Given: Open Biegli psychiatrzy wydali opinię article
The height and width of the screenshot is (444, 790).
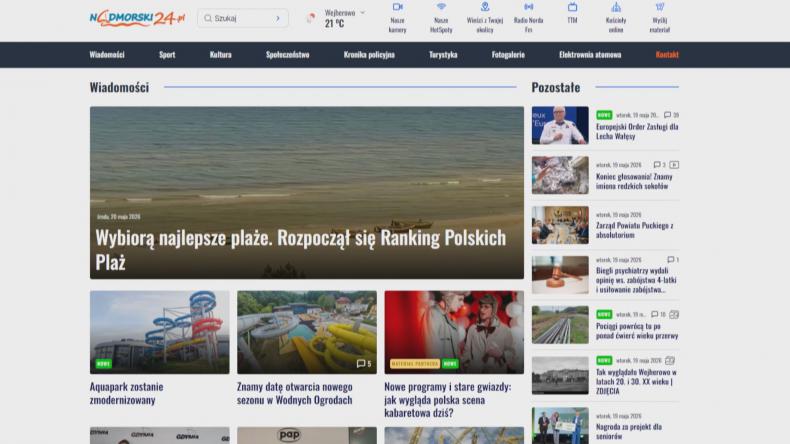Looking at the screenshot, I should (x=636, y=280).
